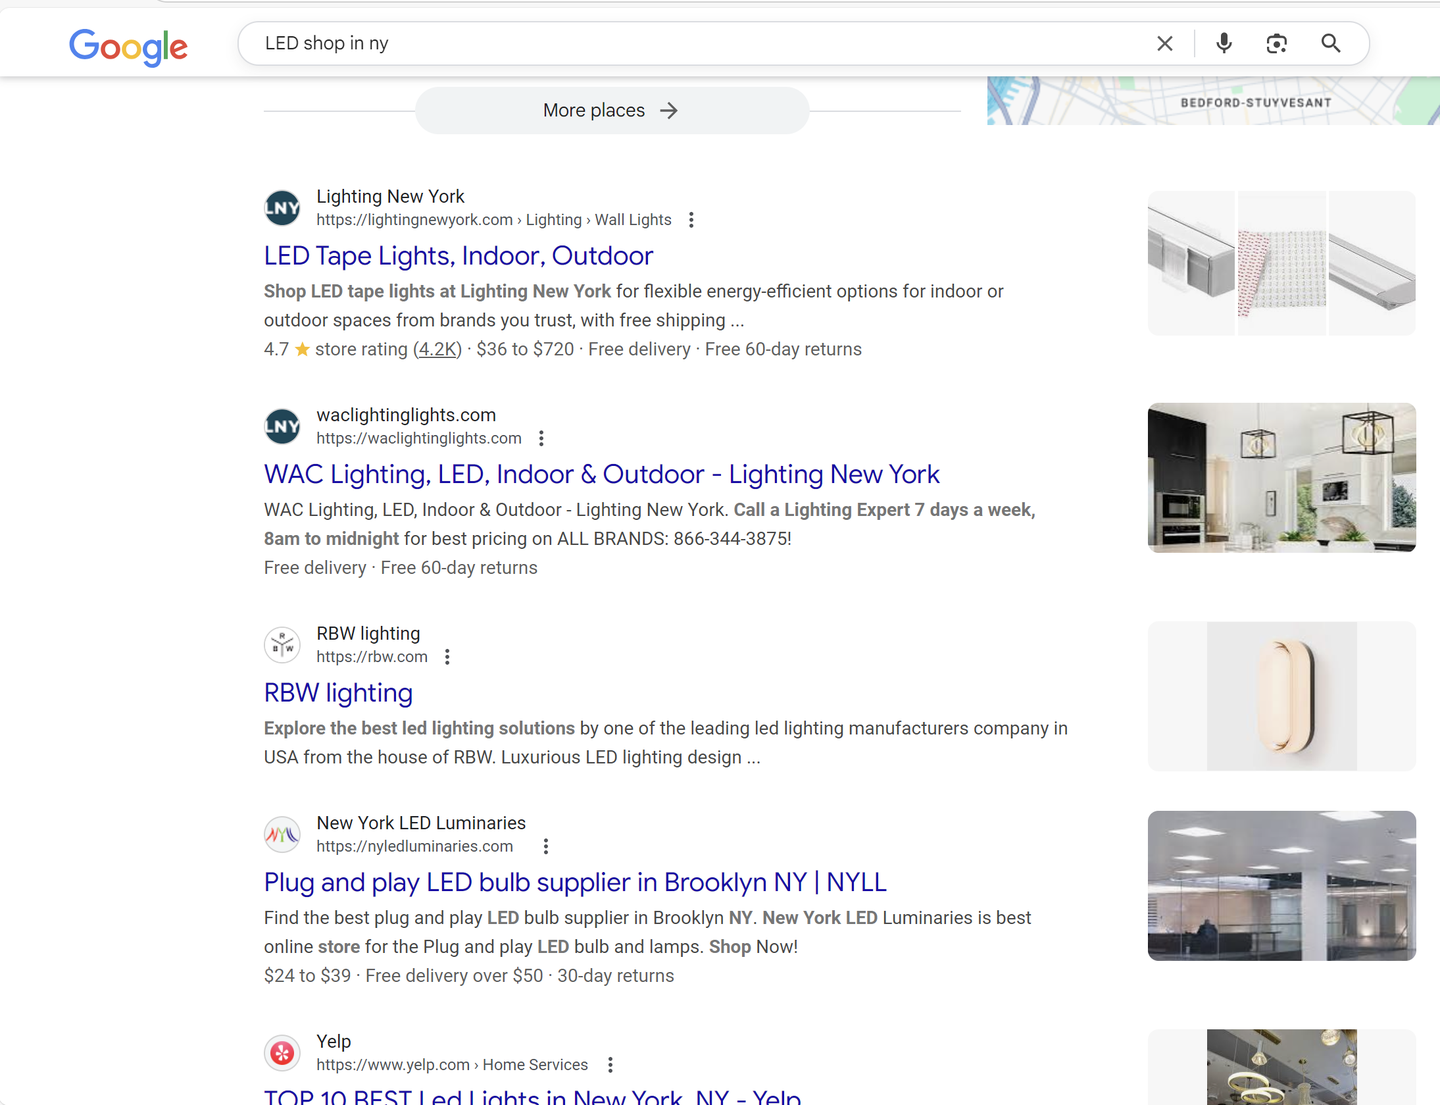Click the https://rbw.com URL text
The width and height of the screenshot is (1440, 1105).
click(x=372, y=657)
